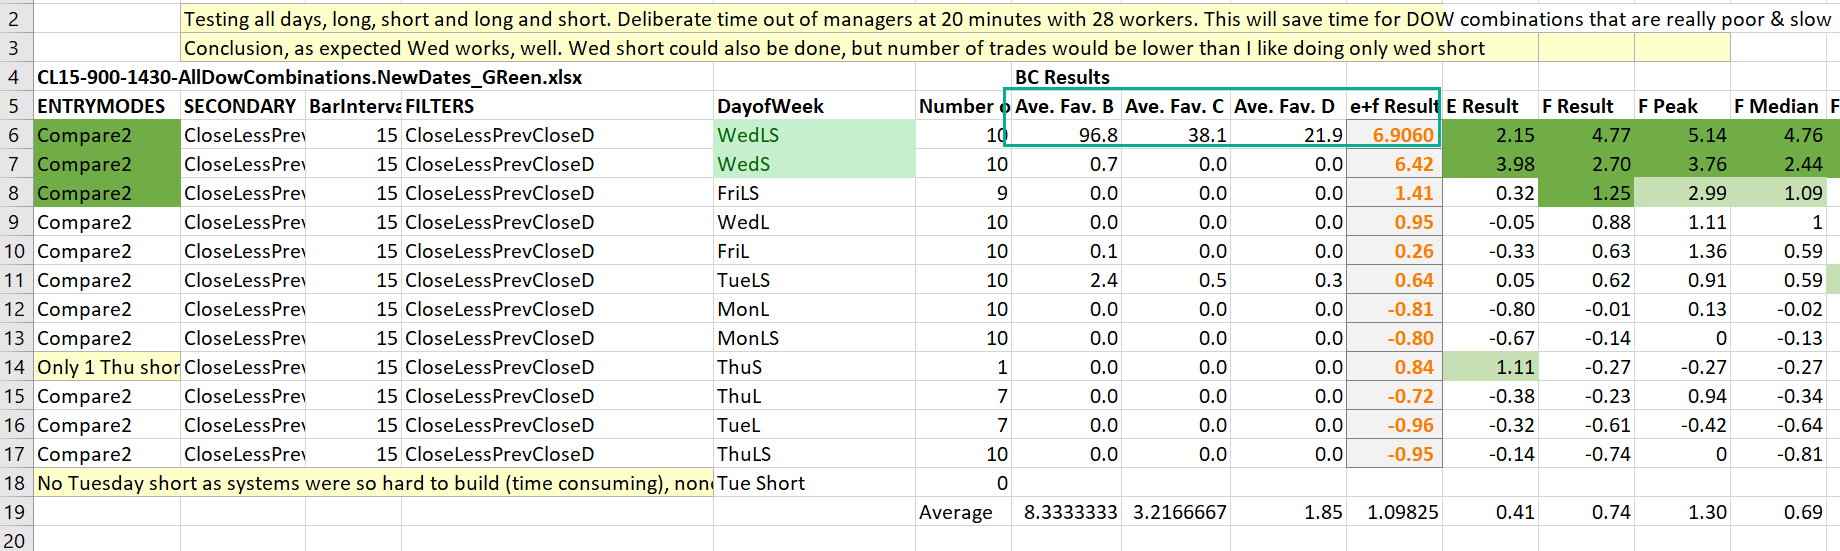The height and width of the screenshot is (551, 1840).
Task: Click the DayofWeek column header cell
Action: [x=770, y=106]
